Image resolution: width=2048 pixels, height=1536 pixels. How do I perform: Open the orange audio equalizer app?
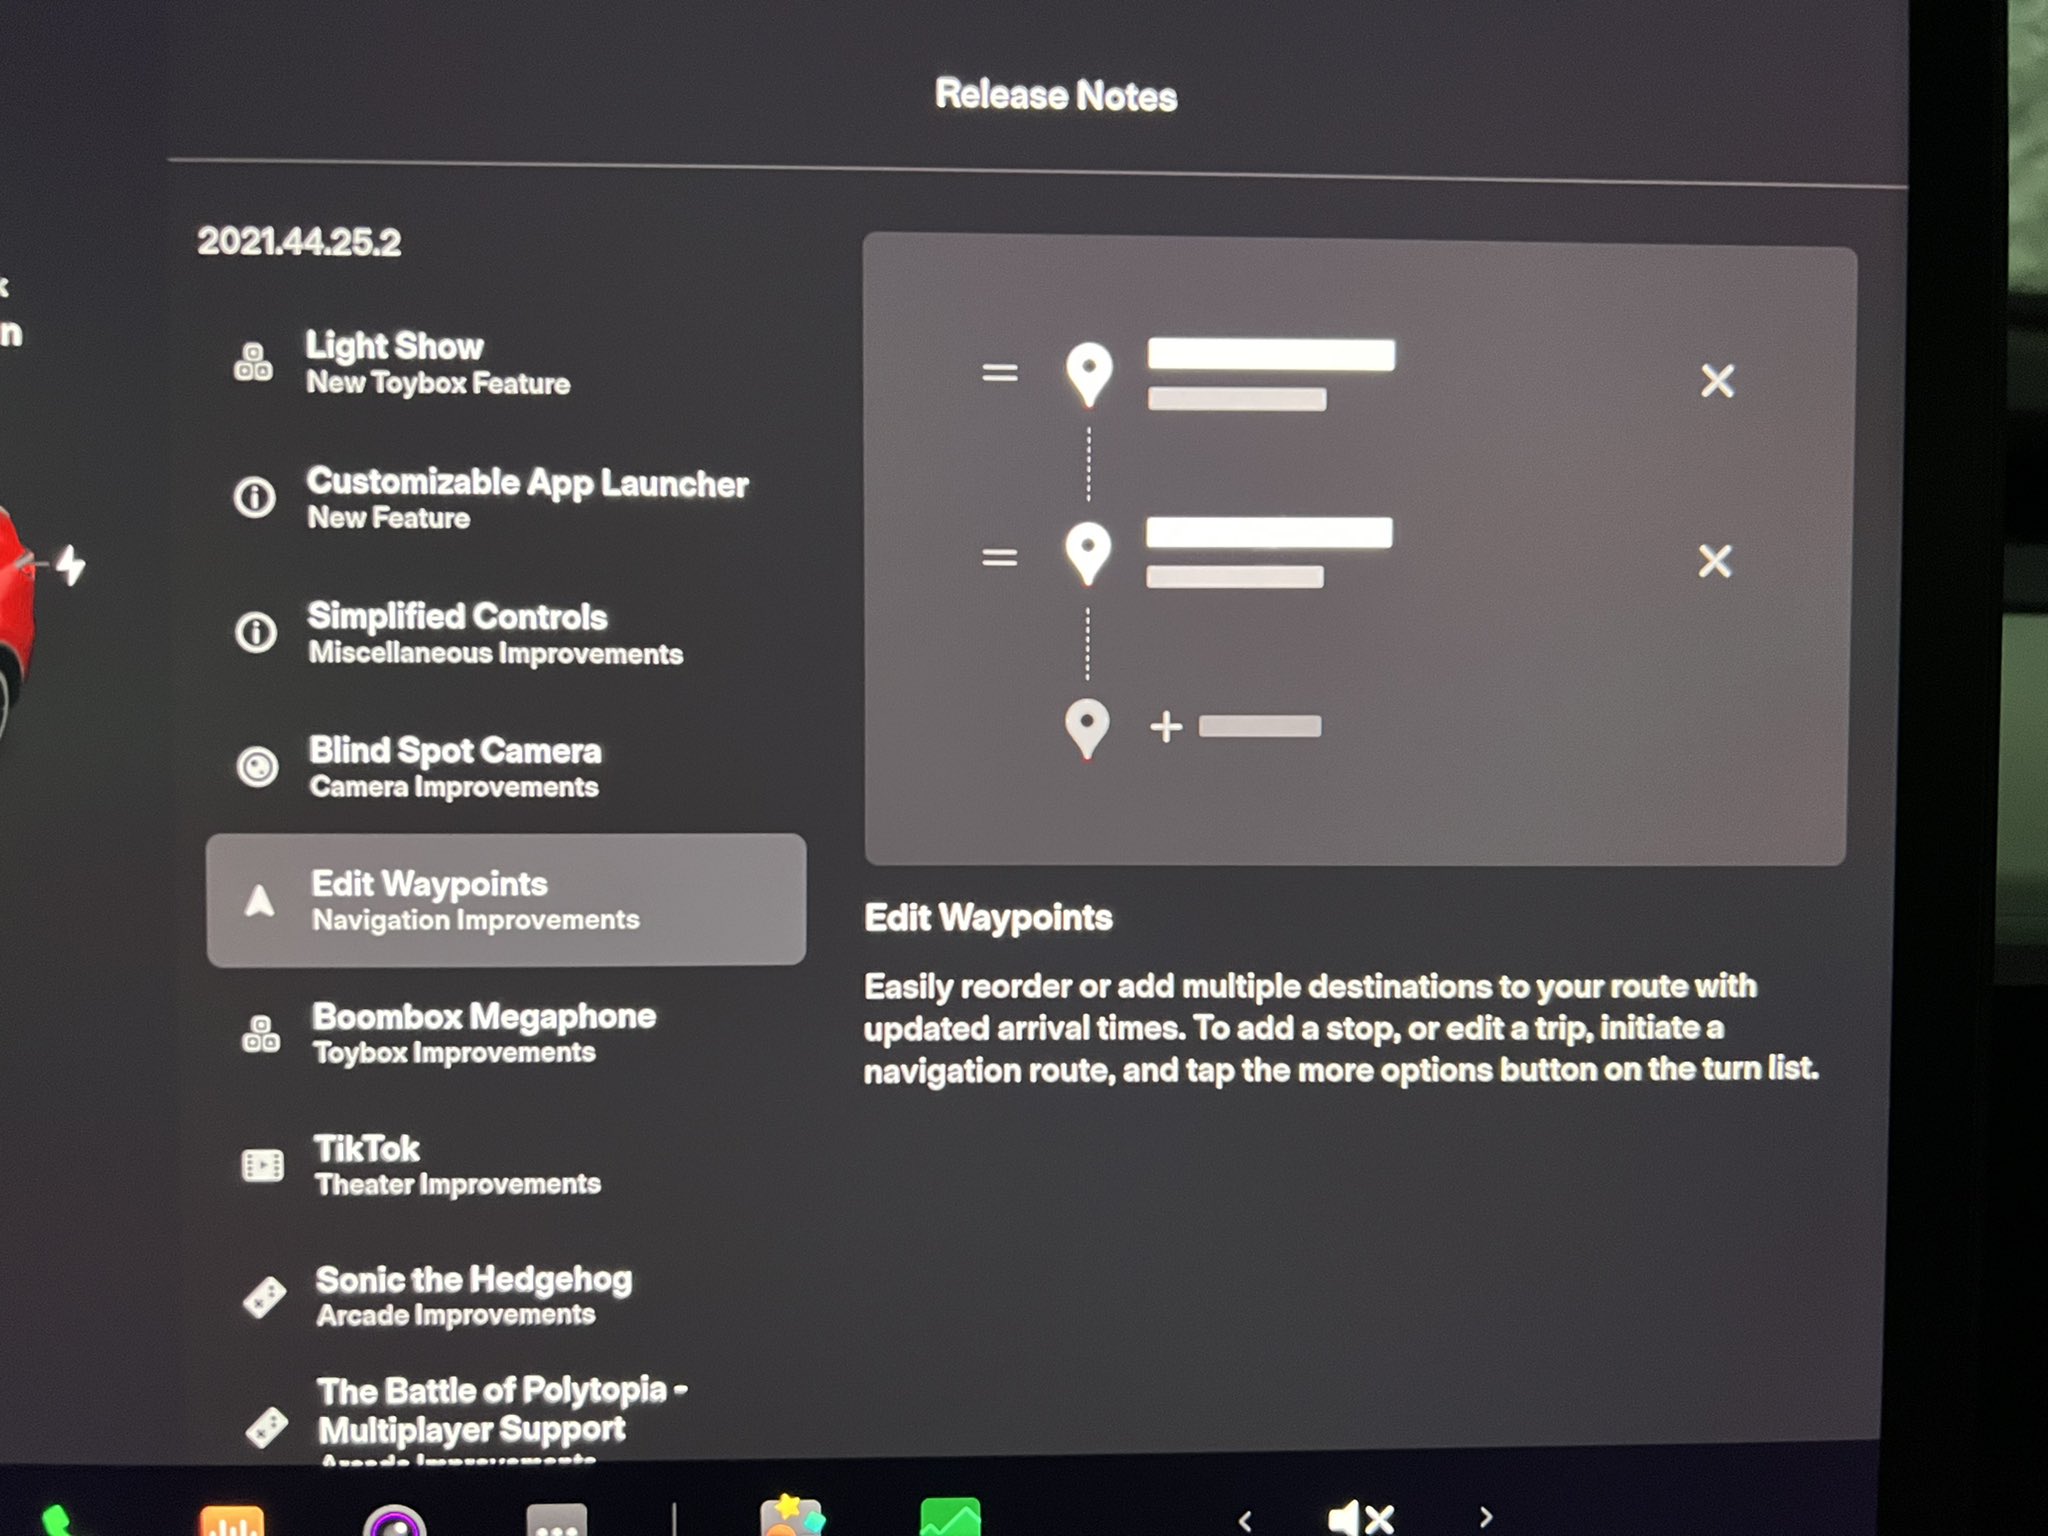[x=231, y=1520]
